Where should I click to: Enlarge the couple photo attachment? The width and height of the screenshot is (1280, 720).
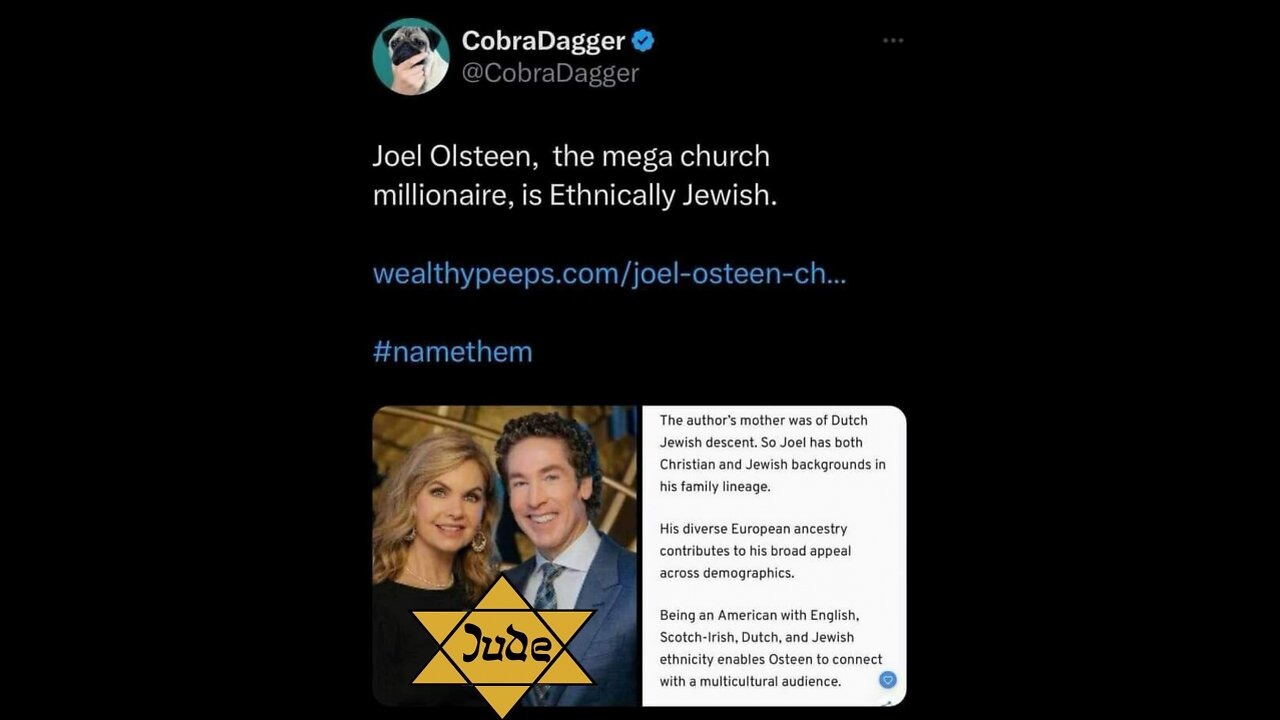(x=505, y=556)
